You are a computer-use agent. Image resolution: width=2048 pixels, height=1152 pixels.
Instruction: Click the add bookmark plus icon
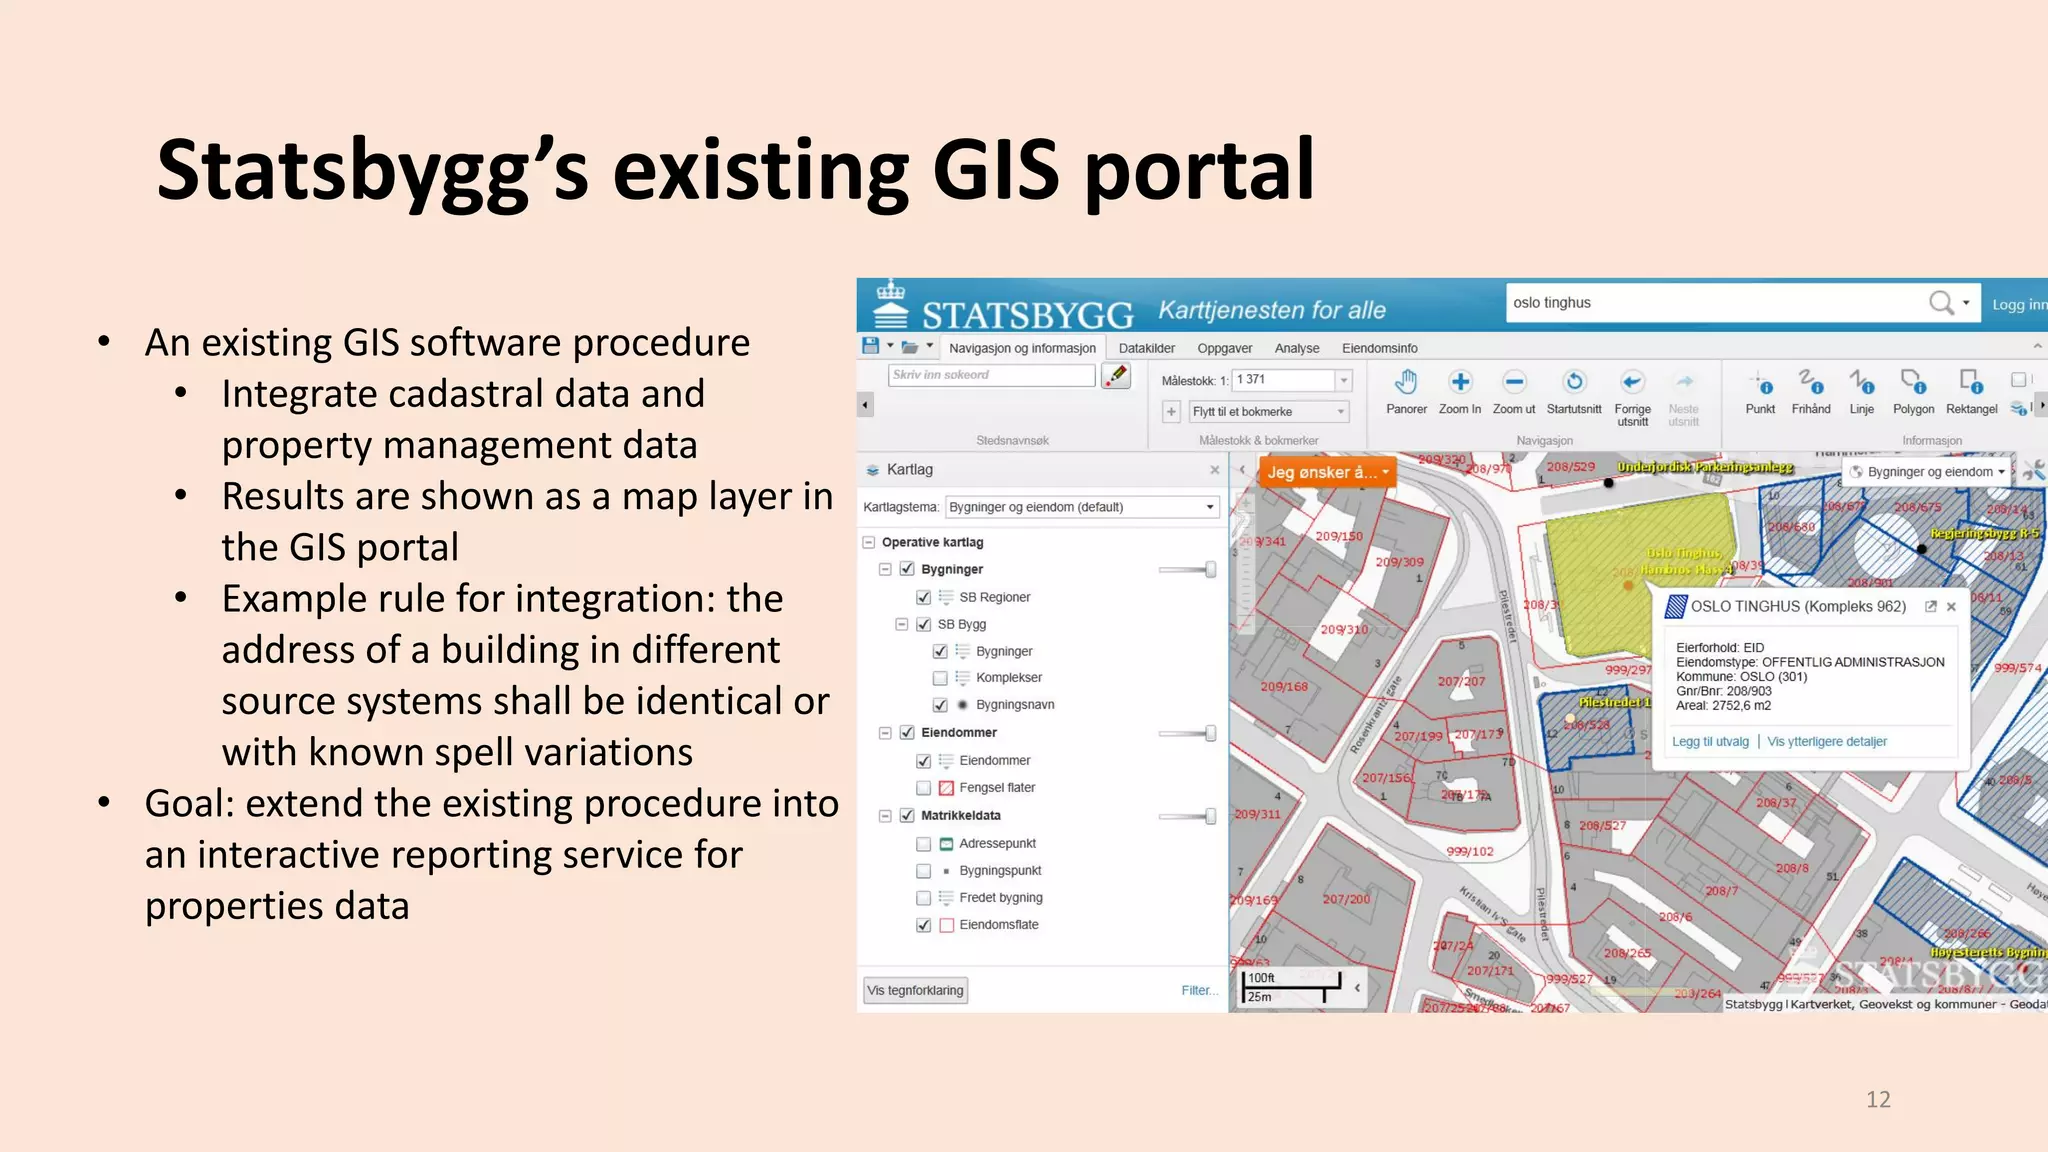[x=1171, y=411]
